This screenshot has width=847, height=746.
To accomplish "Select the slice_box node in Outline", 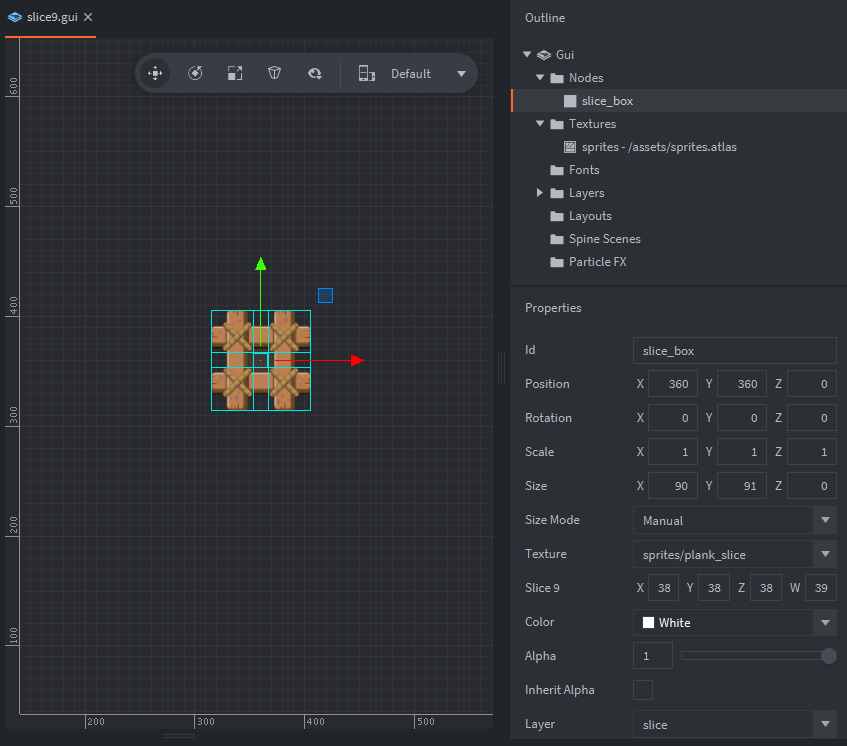I will pos(607,101).
